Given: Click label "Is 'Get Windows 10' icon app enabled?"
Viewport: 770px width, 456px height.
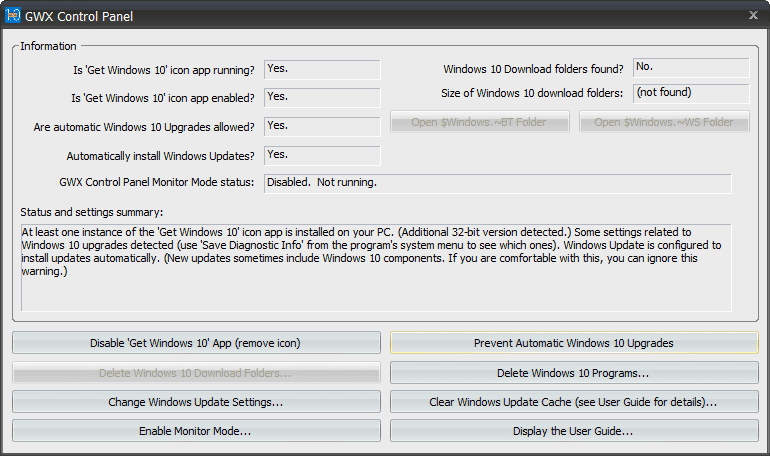Looking at the screenshot, I should point(163,98).
